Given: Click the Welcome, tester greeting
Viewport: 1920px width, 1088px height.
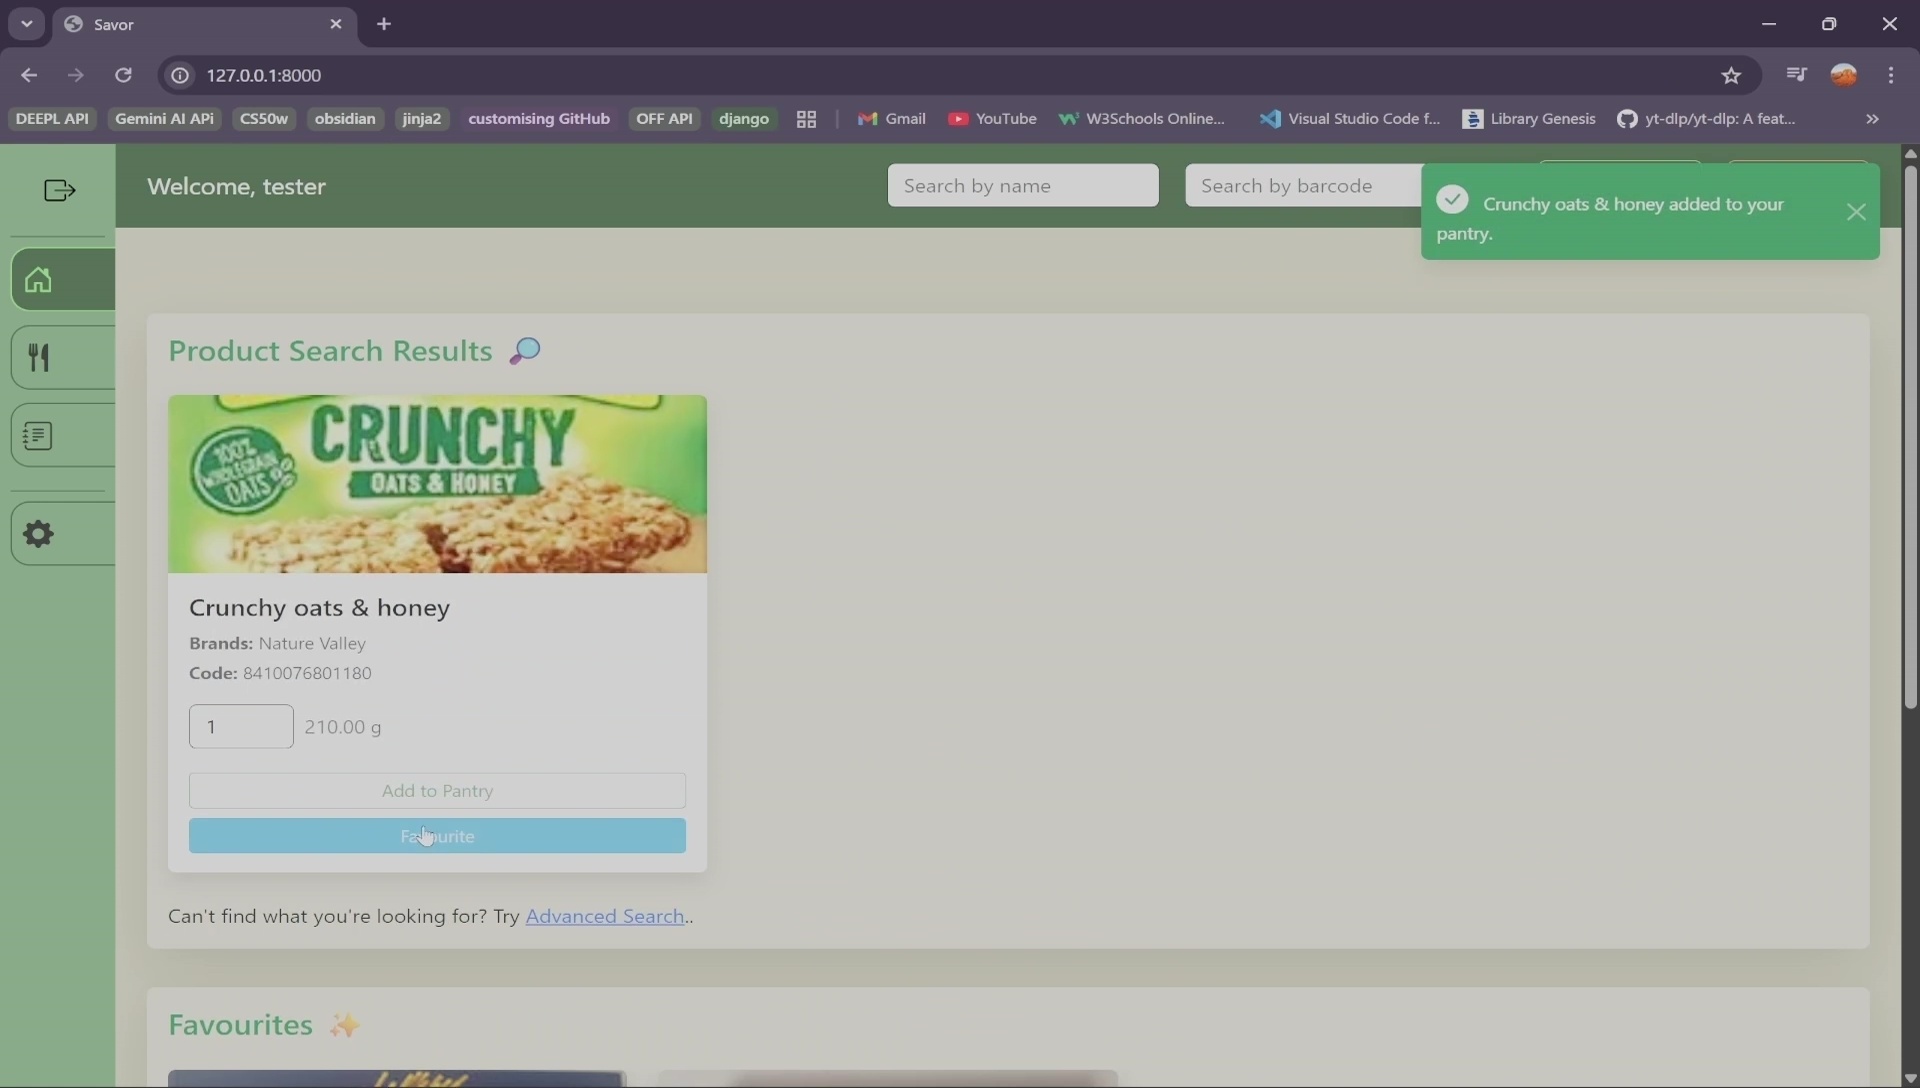Looking at the screenshot, I should pyautogui.click(x=236, y=186).
